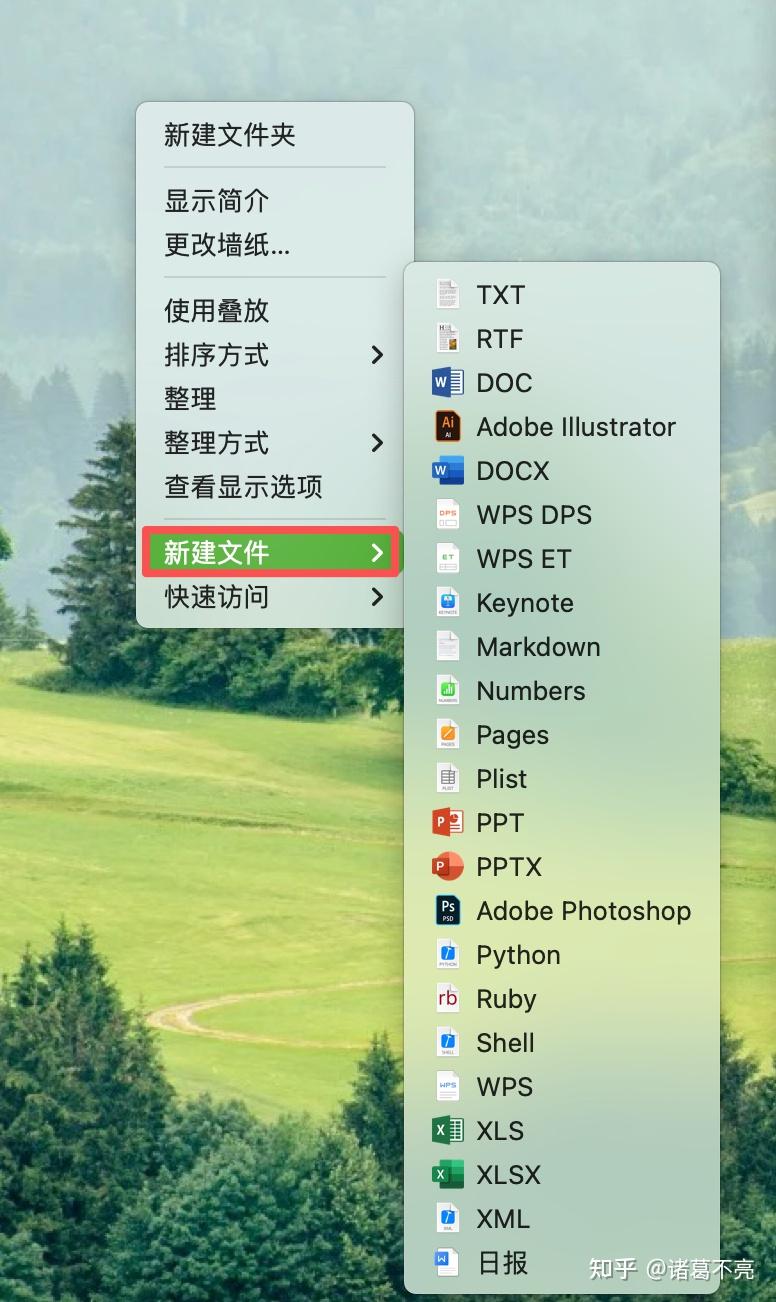The height and width of the screenshot is (1302, 776).
Task: Select 日报 text label
Action: (503, 1263)
